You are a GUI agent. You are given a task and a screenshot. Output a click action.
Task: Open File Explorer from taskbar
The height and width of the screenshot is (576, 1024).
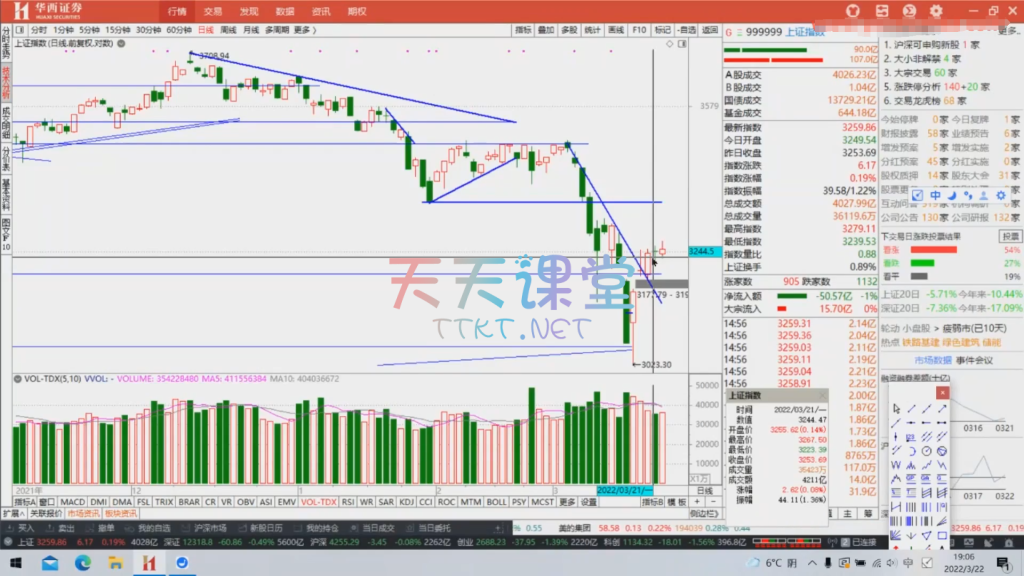pyautogui.click(x=116, y=564)
